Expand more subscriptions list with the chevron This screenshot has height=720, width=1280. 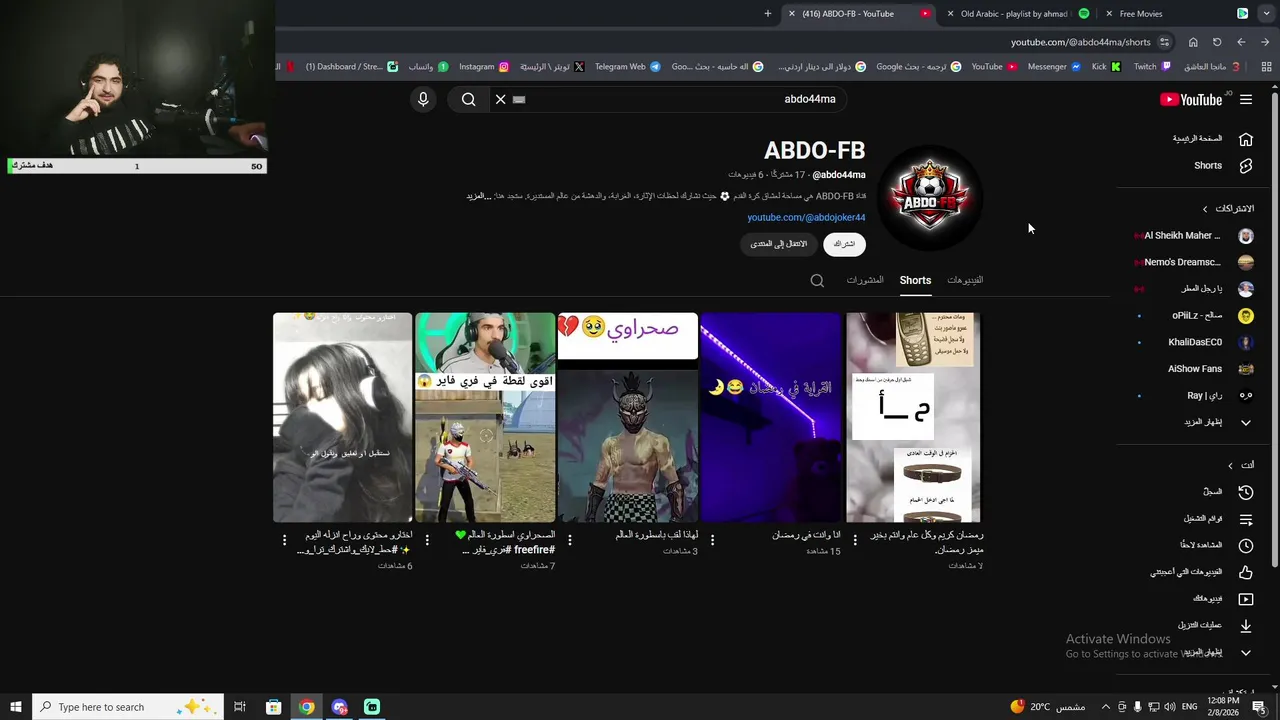coord(1246,423)
